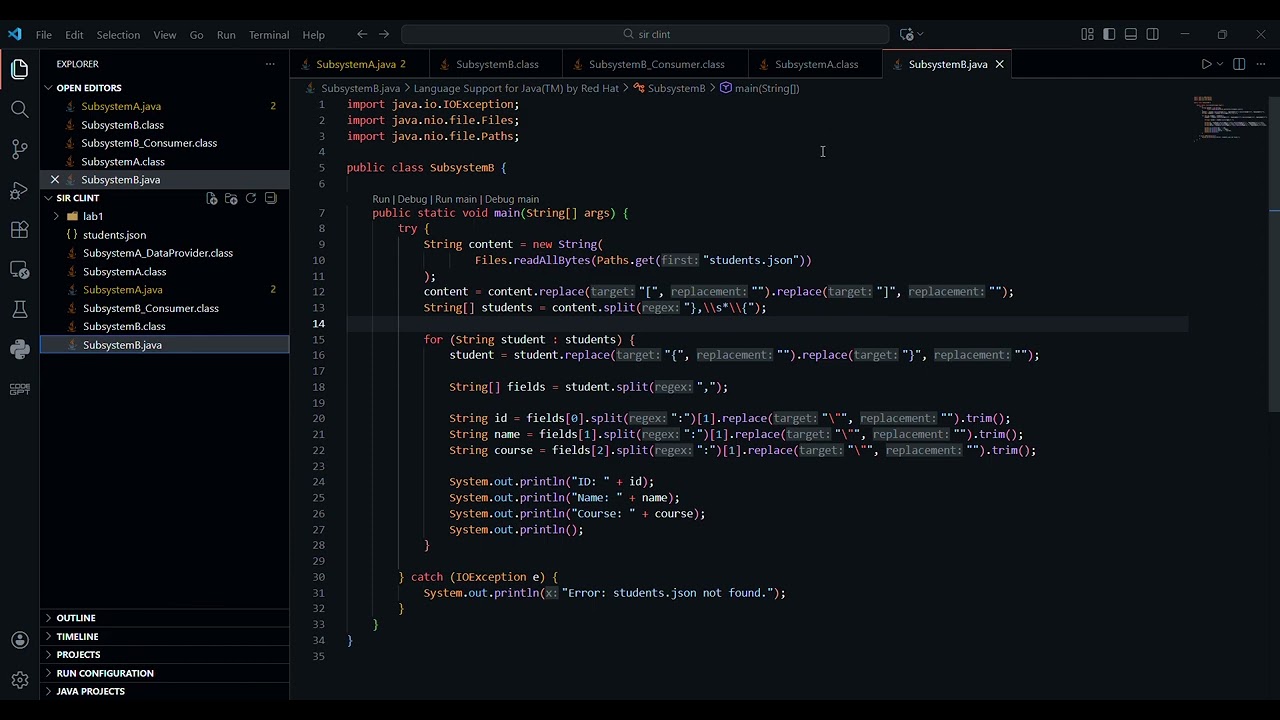Open the View menu
This screenshot has width=1280, height=720.
coord(165,34)
